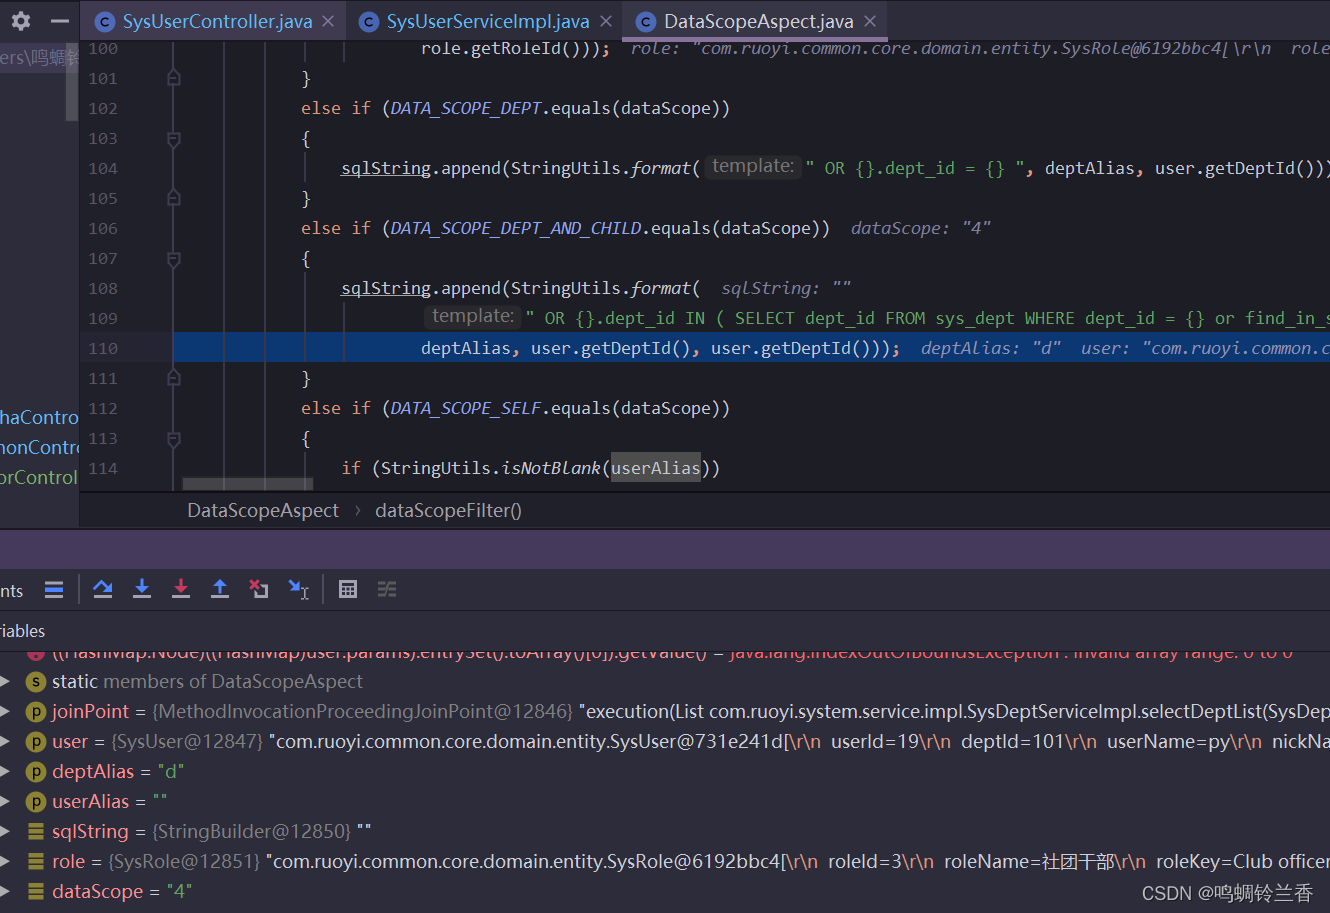The image size is (1330, 913).
Task: Select the DataScopeAspect.java tab
Action: (x=759, y=21)
